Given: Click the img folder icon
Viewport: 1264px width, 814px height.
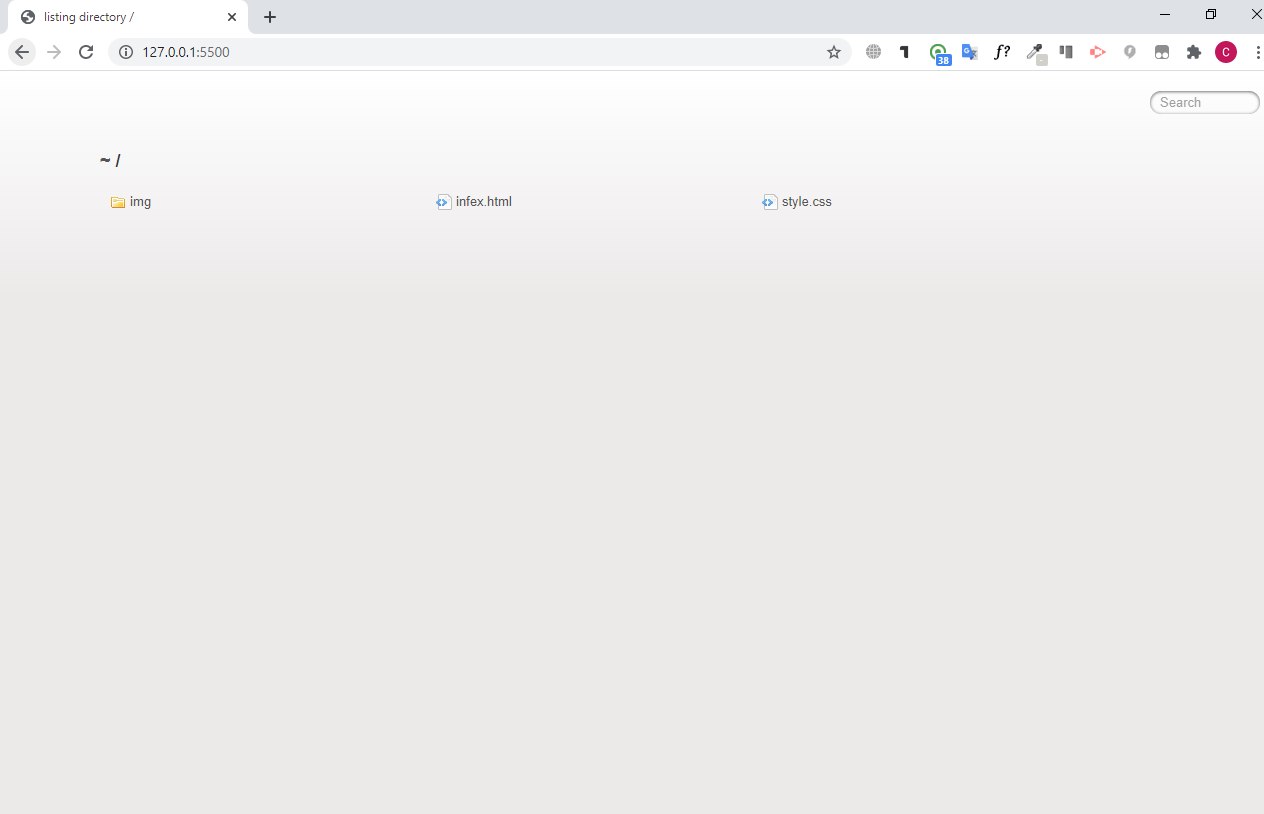Looking at the screenshot, I should [x=118, y=202].
